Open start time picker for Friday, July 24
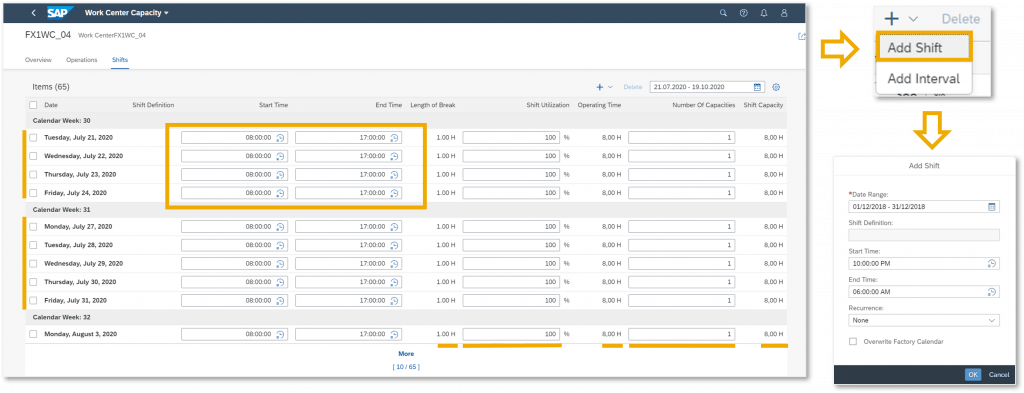1024x393 pixels. [280, 193]
